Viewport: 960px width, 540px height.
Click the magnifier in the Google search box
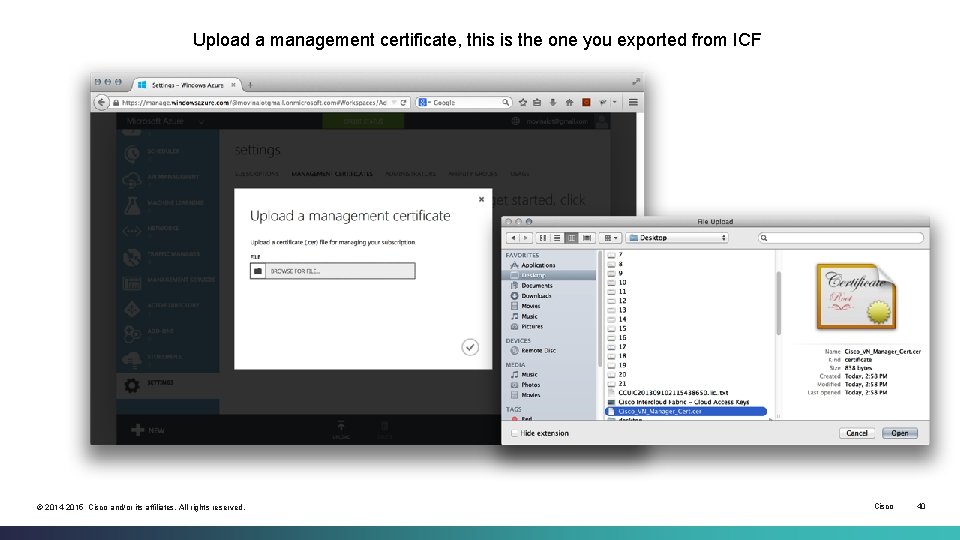(x=505, y=102)
